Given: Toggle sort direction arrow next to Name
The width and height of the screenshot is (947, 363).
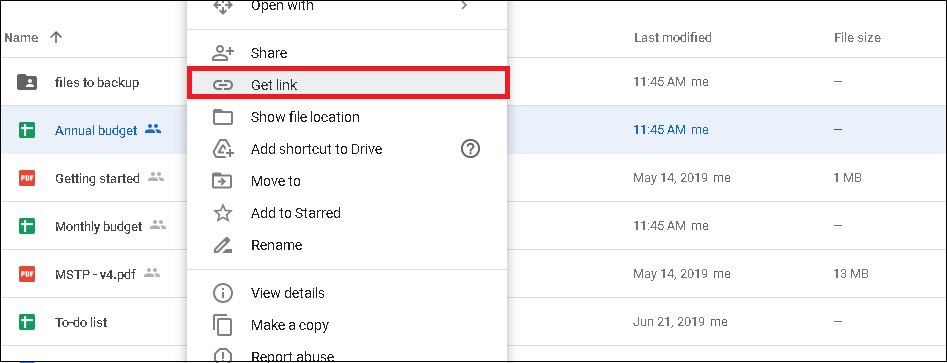Looking at the screenshot, I should click(x=56, y=37).
